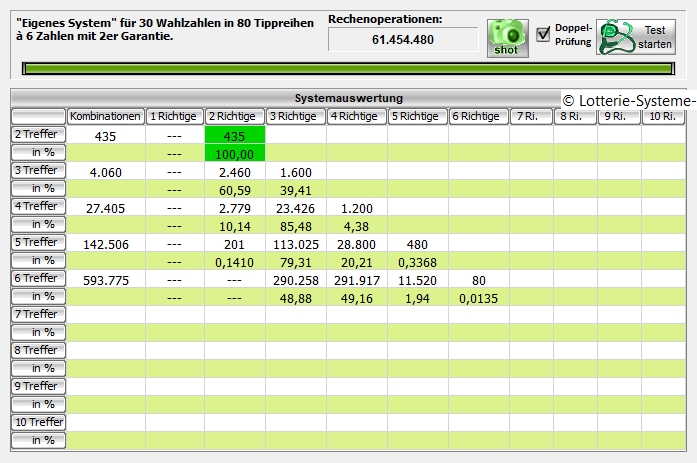
Task: Click the 7 Treffer row header
Action: click(x=38, y=314)
